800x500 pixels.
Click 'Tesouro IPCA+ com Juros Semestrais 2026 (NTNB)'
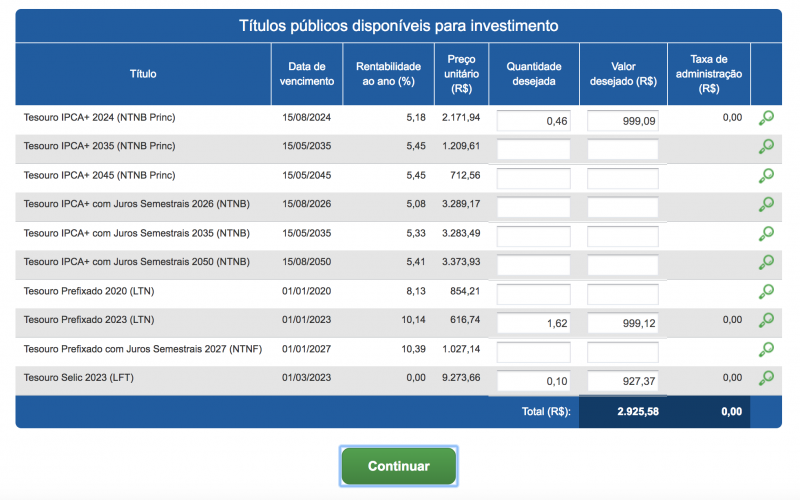137,204
